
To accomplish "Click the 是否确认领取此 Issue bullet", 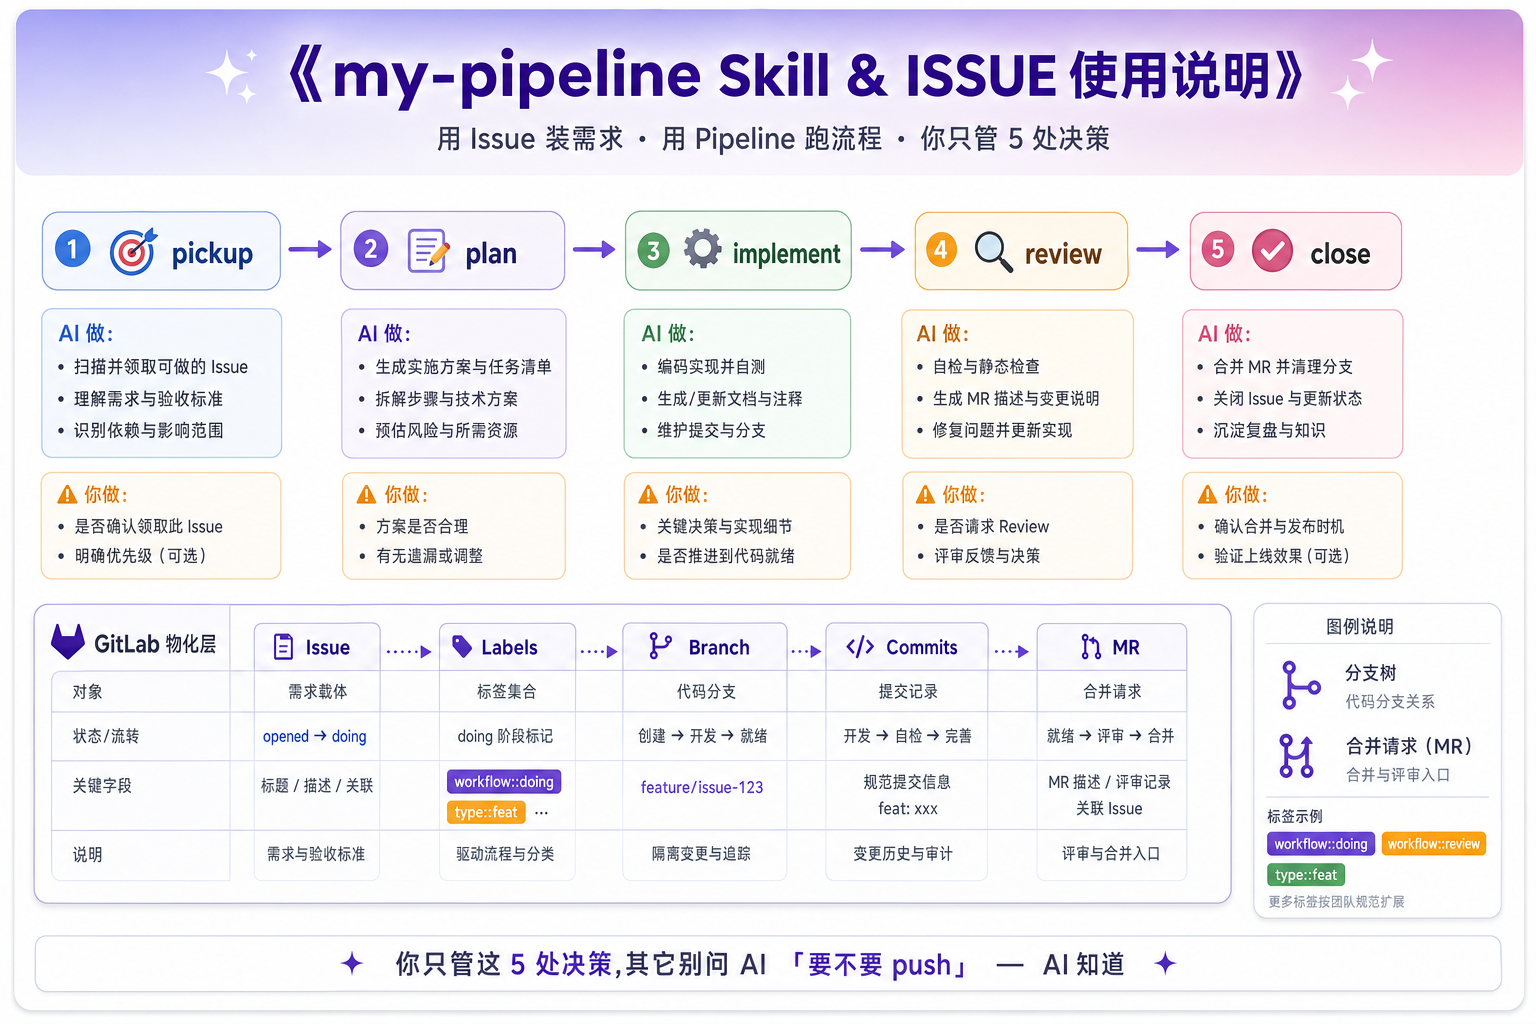I will click(x=148, y=526).
